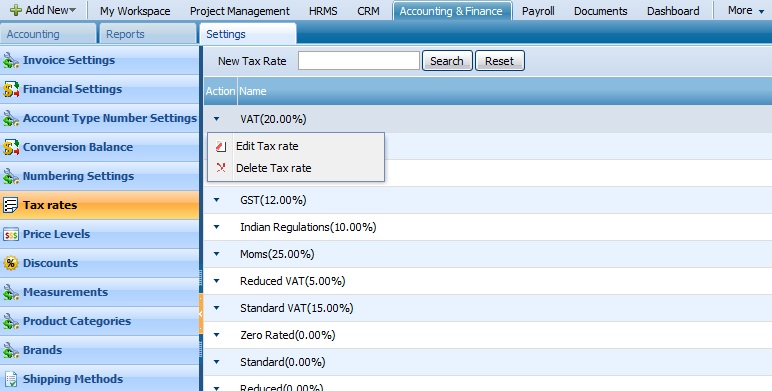The image size is (772, 391).
Task: Switch to the Reports sub-tab
Action: pyautogui.click(x=148, y=34)
